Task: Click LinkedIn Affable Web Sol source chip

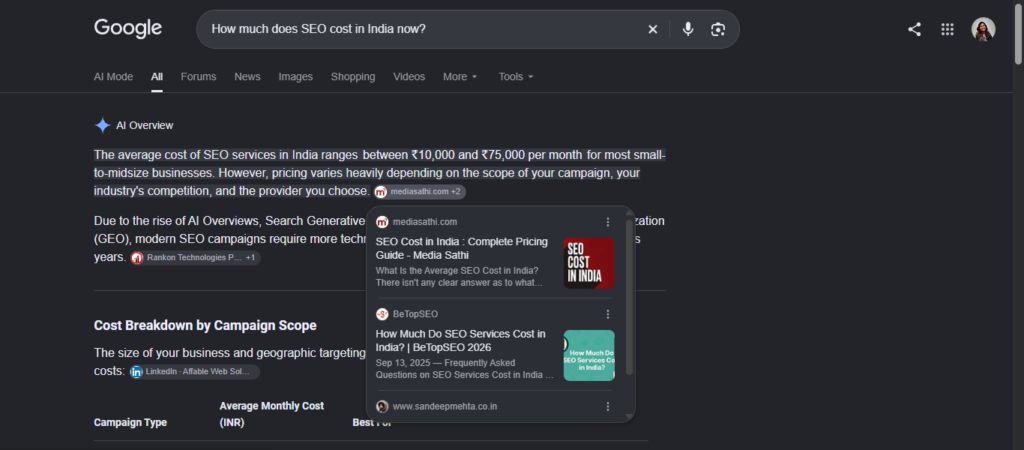Action: point(194,372)
